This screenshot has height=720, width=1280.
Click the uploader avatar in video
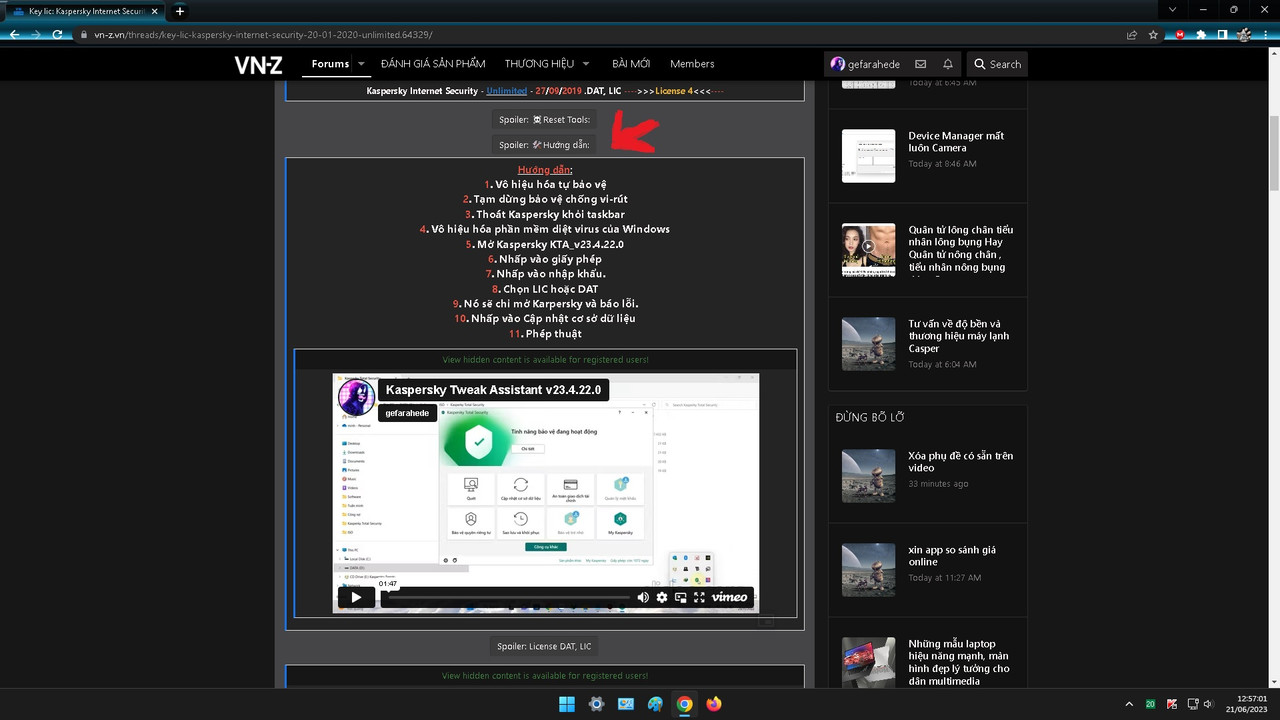coord(357,397)
